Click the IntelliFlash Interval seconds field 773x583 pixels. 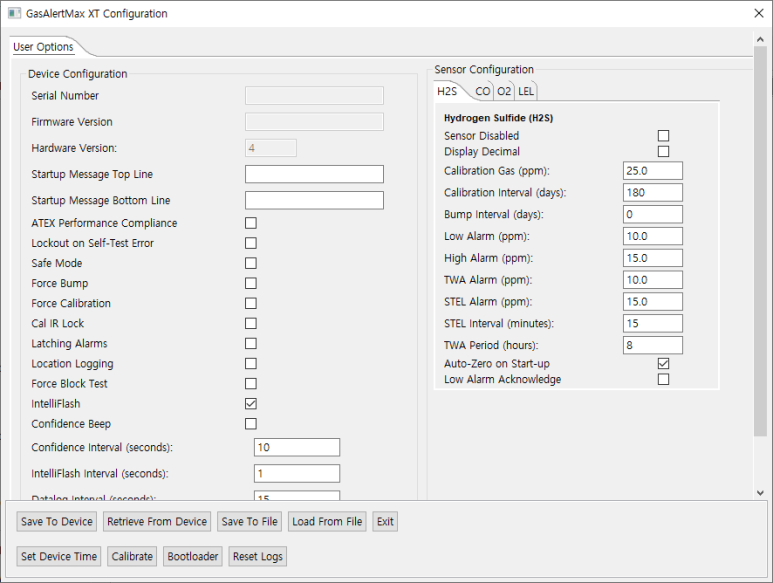pyautogui.click(x=297, y=473)
